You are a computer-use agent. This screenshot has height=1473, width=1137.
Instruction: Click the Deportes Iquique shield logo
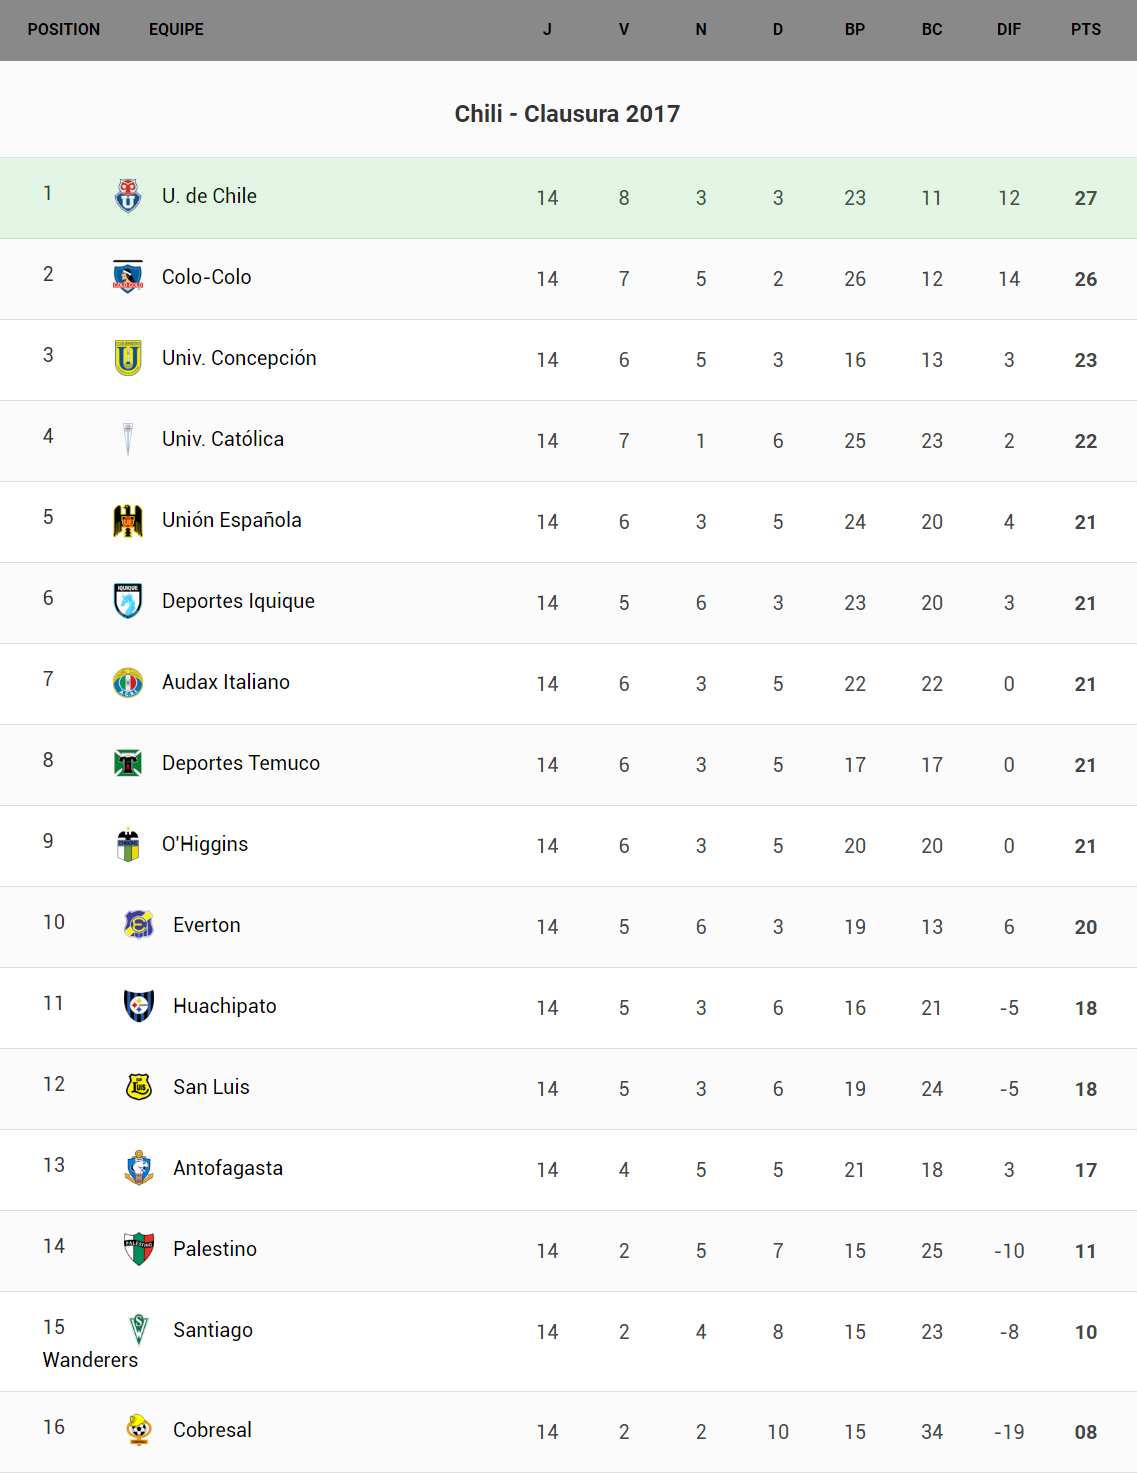pyautogui.click(x=128, y=601)
